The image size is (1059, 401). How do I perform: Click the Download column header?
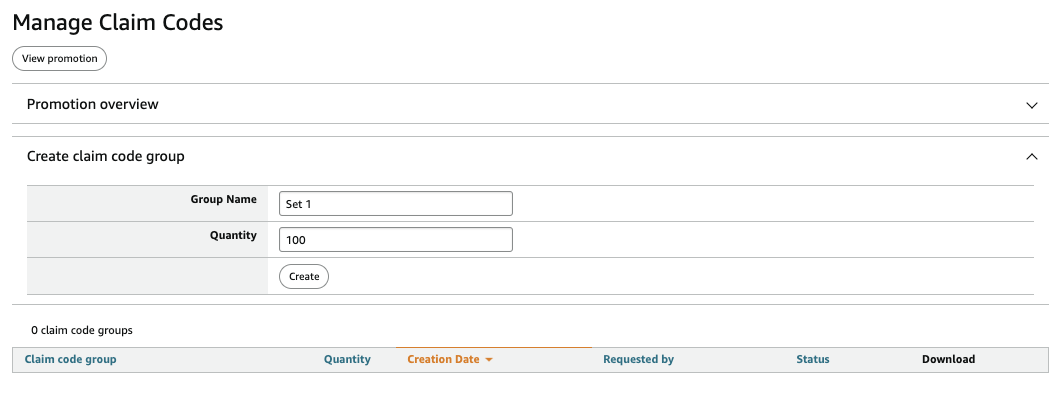click(948, 359)
